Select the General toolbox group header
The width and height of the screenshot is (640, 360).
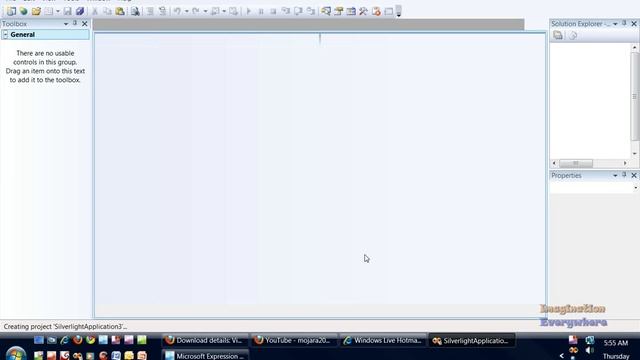pos(45,35)
